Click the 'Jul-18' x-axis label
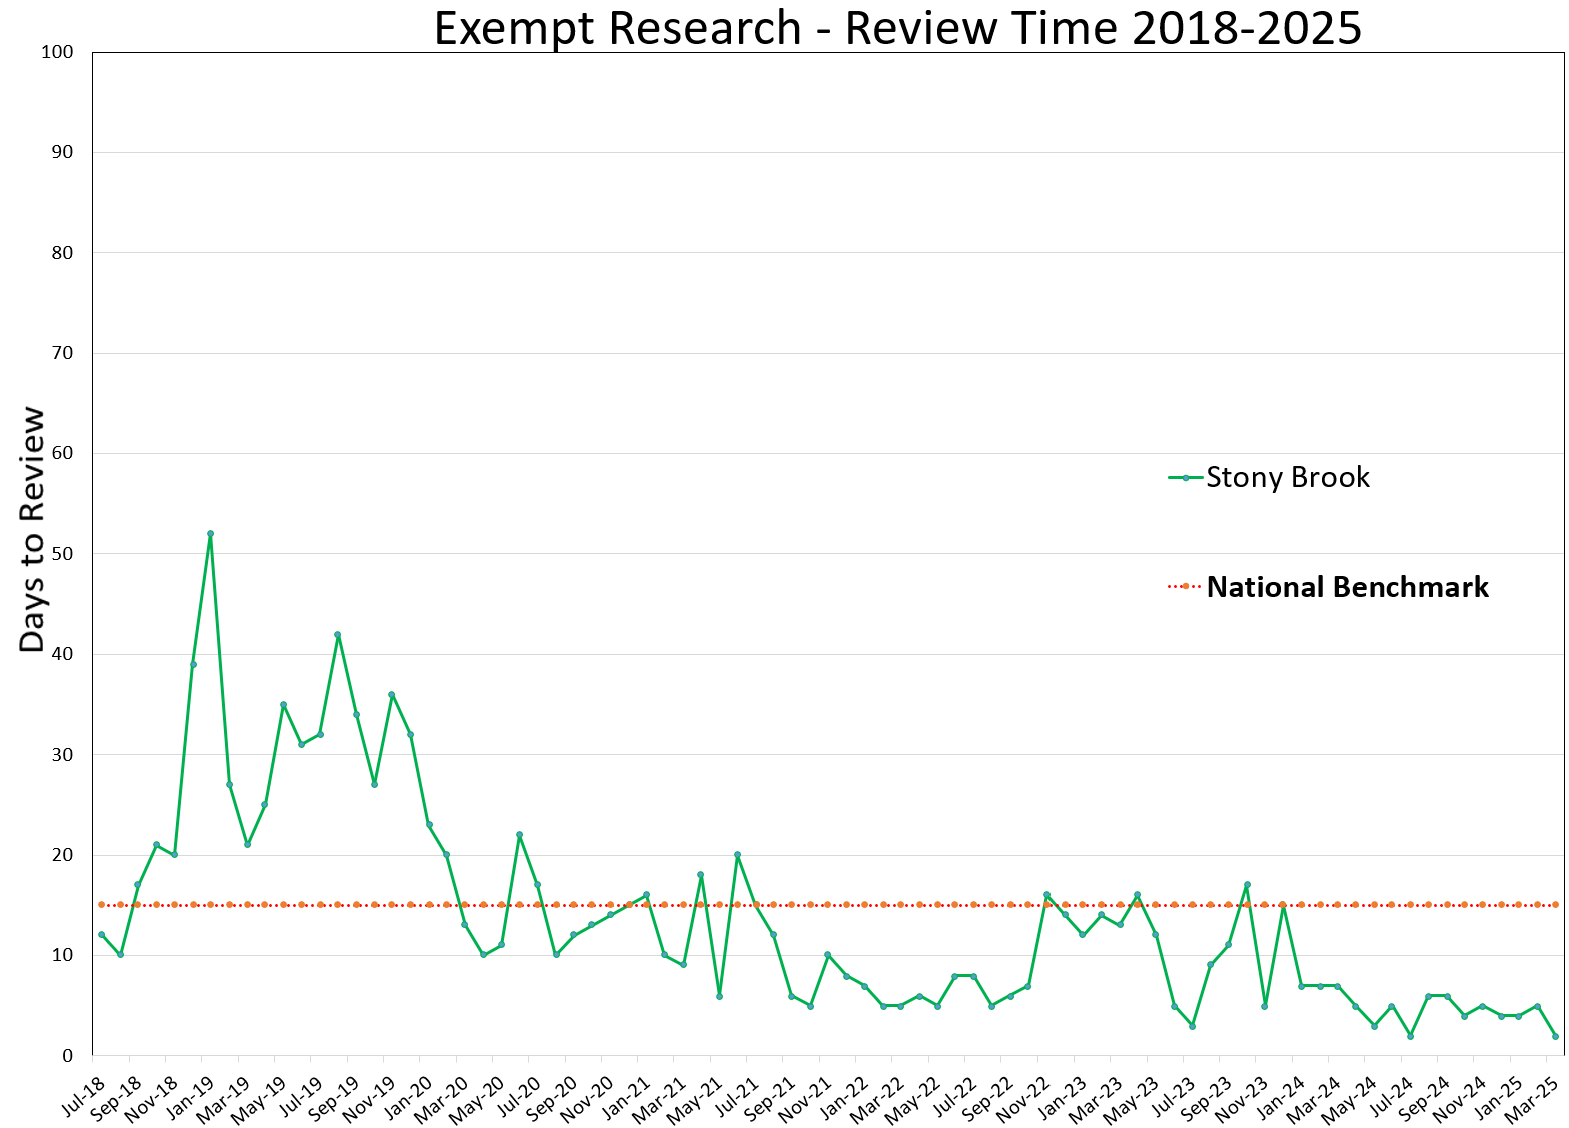Screen dimensions: 1569x1128 click(x=84, y=1096)
